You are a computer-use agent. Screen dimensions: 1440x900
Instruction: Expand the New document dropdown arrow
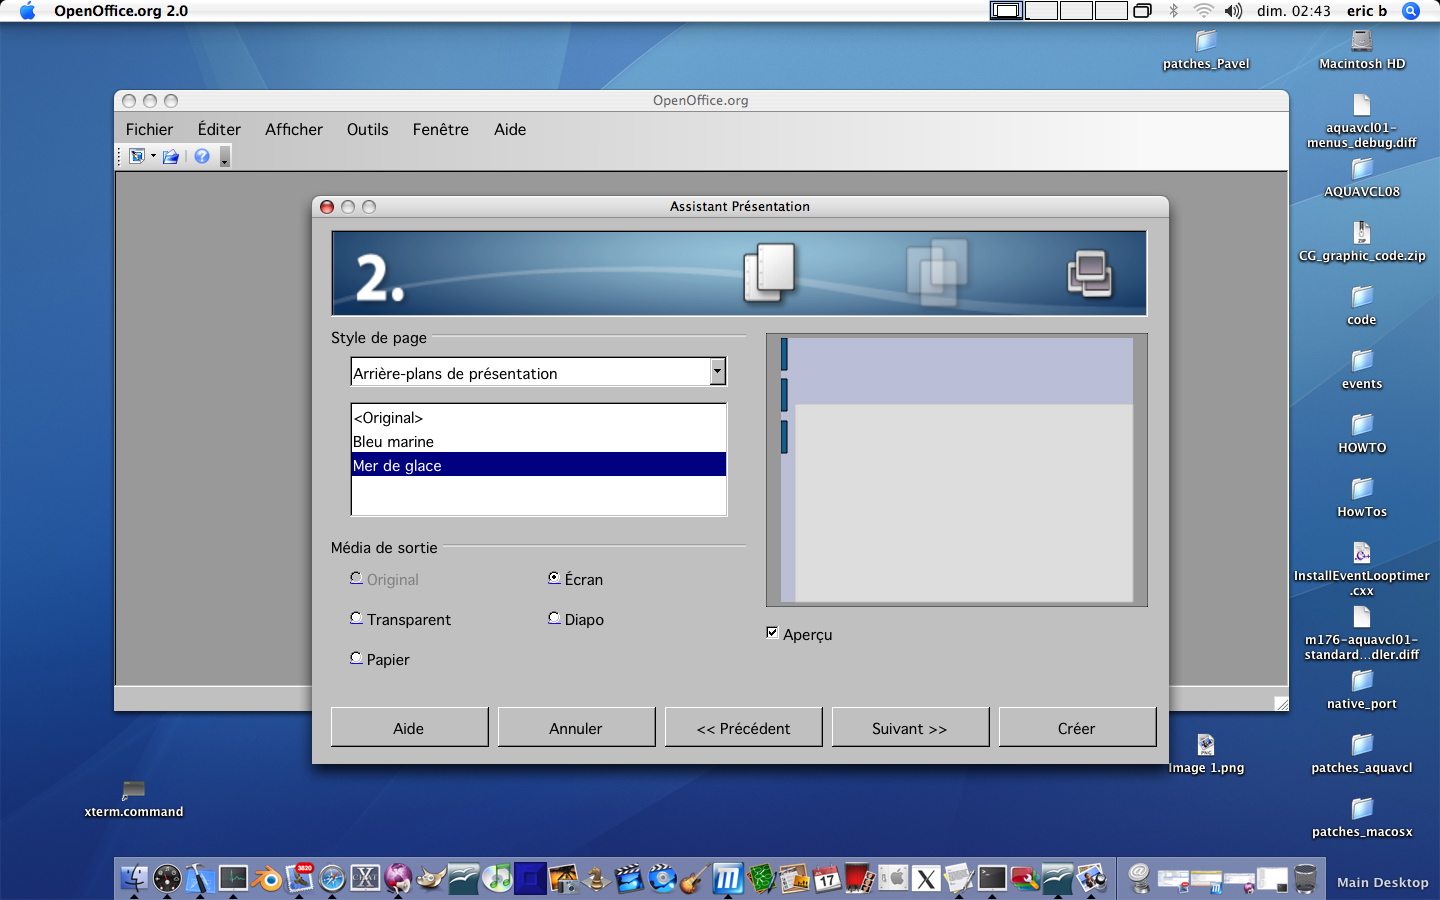(x=153, y=156)
